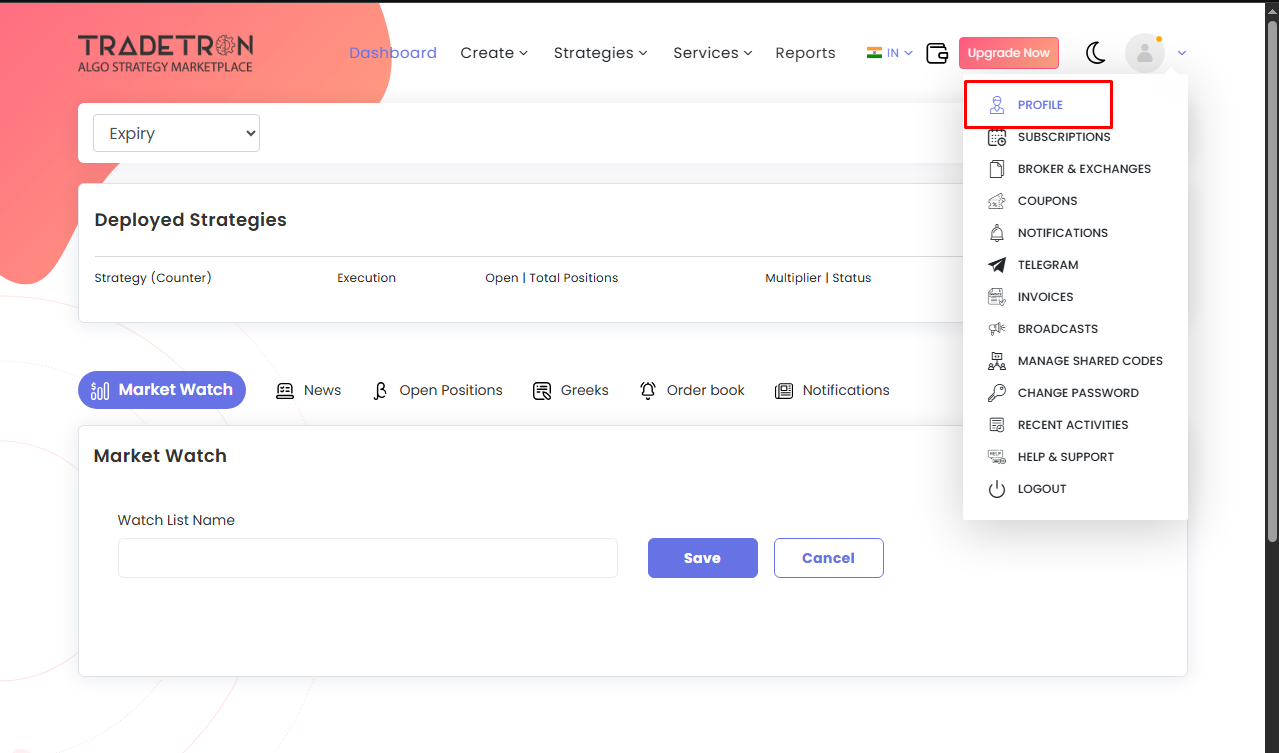Image resolution: width=1279 pixels, height=753 pixels.
Task: Toggle dark mode with the moon icon
Action: (x=1096, y=53)
